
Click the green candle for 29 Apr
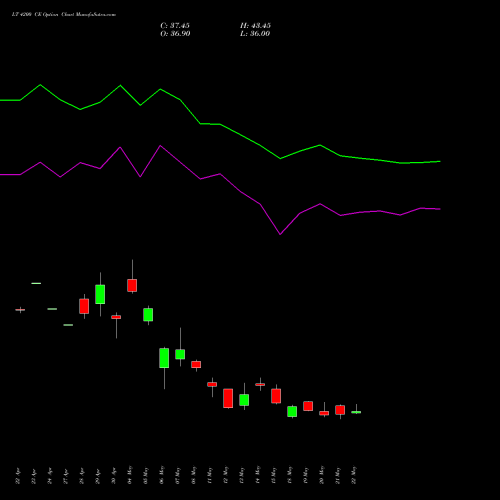pos(100,294)
